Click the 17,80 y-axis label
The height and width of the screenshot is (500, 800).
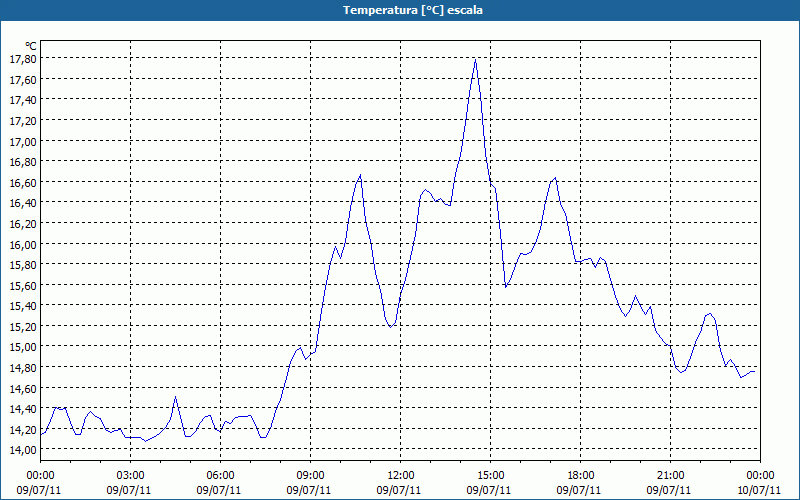[x=23, y=59]
